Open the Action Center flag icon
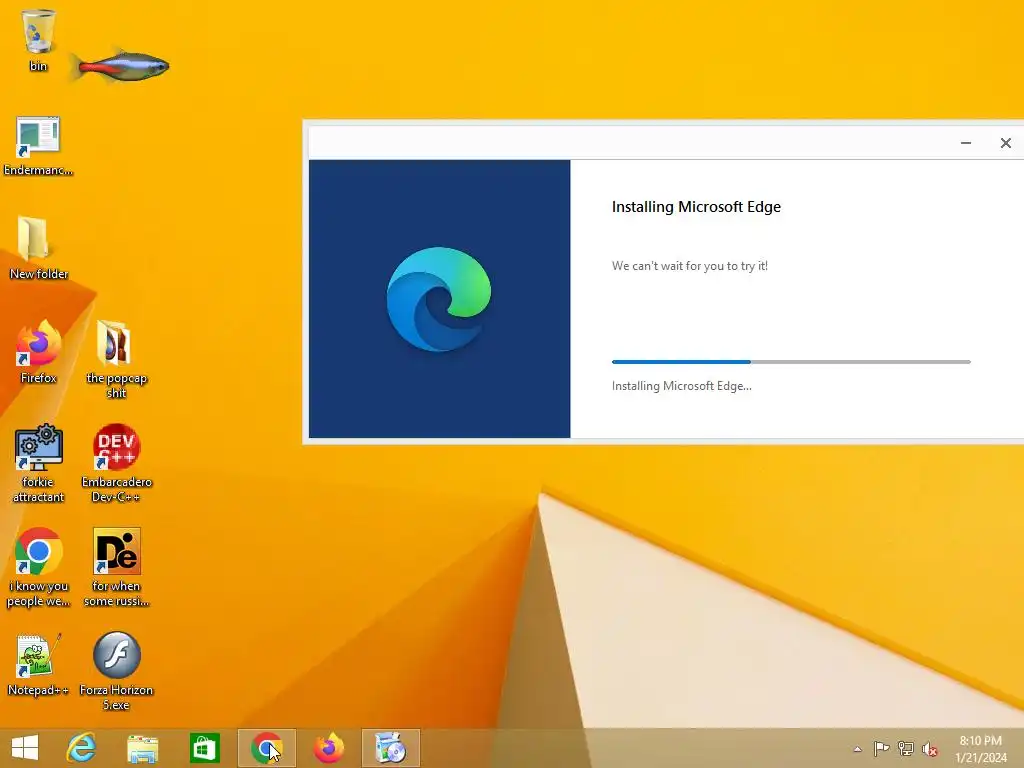Screen dimensions: 1024x768 tap(881, 748)
